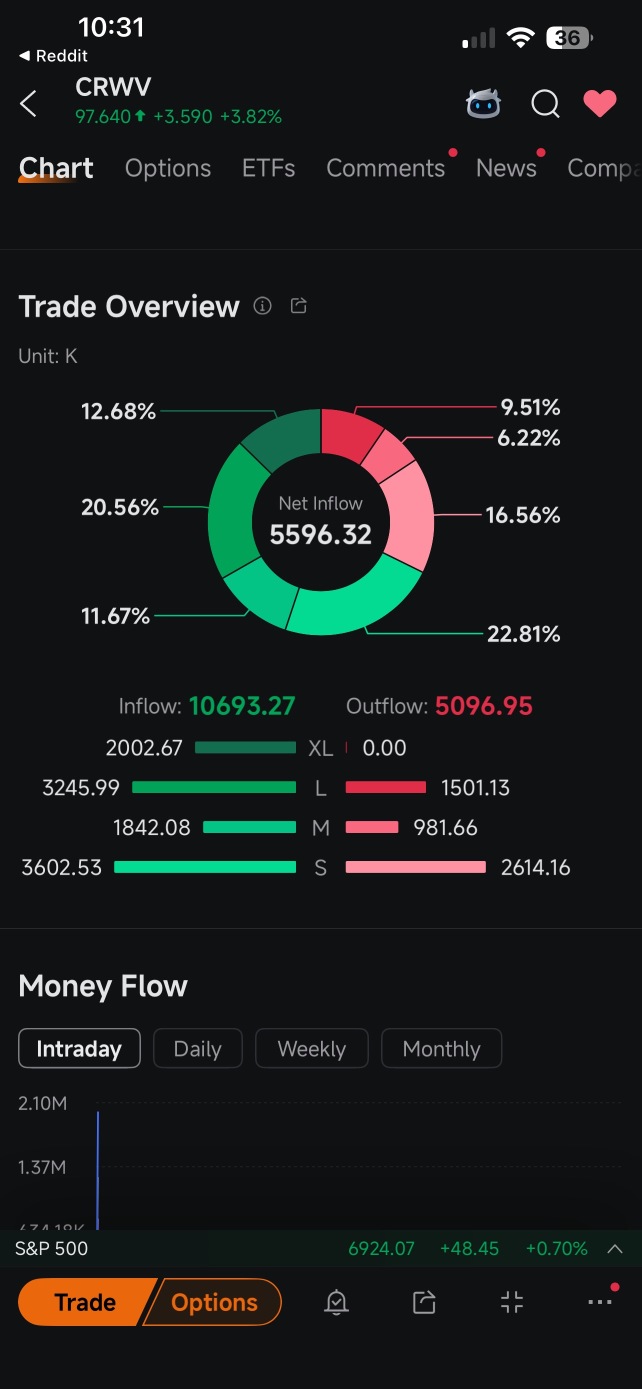Tap the orange Trade button
This screenshot has height=1389, width=642.
[87, 1302]
